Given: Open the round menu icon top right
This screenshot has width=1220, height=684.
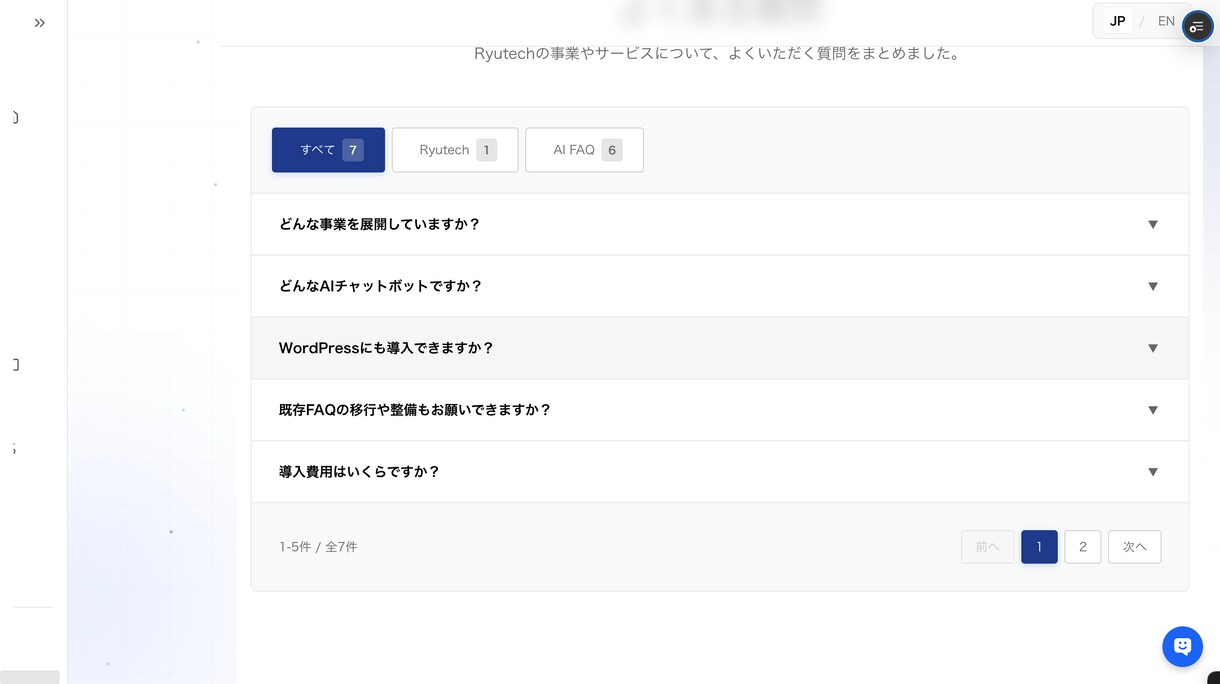Looking at the screenshot, I should coord(1197,26).
